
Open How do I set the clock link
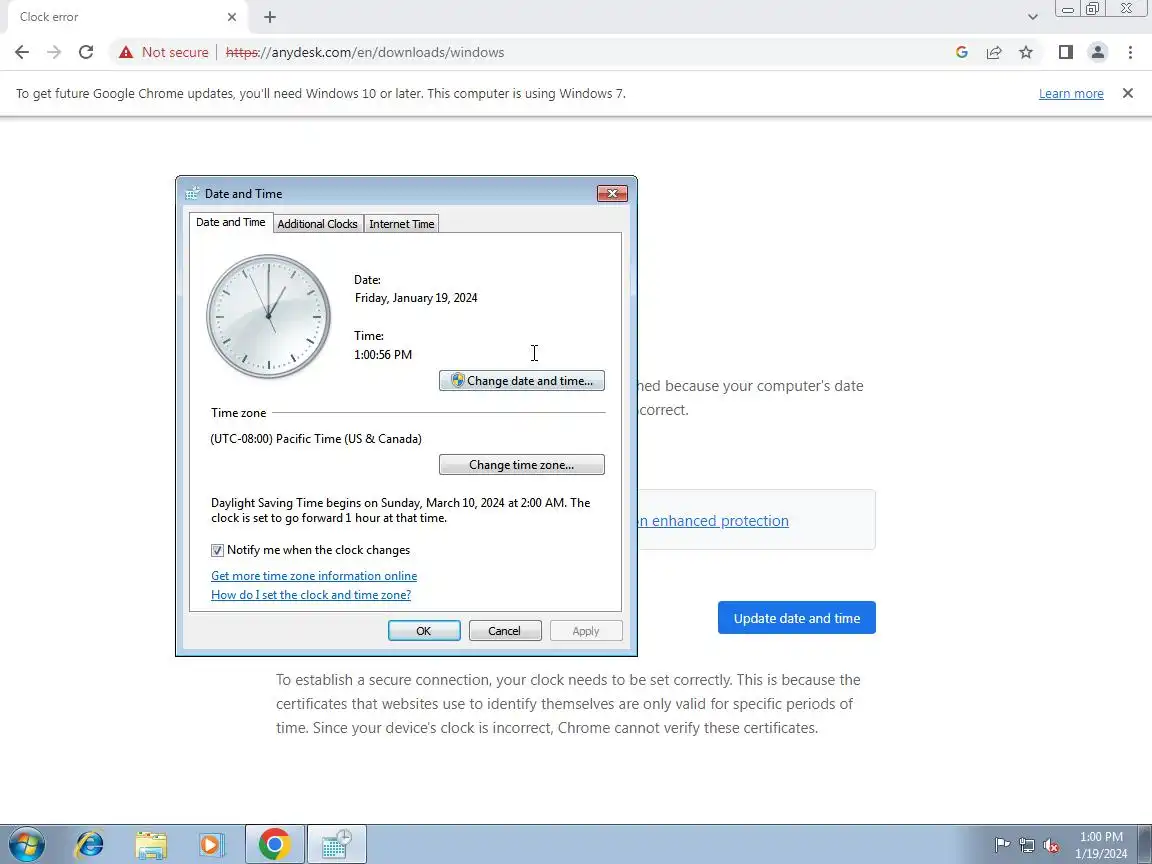tap(311, 595)
